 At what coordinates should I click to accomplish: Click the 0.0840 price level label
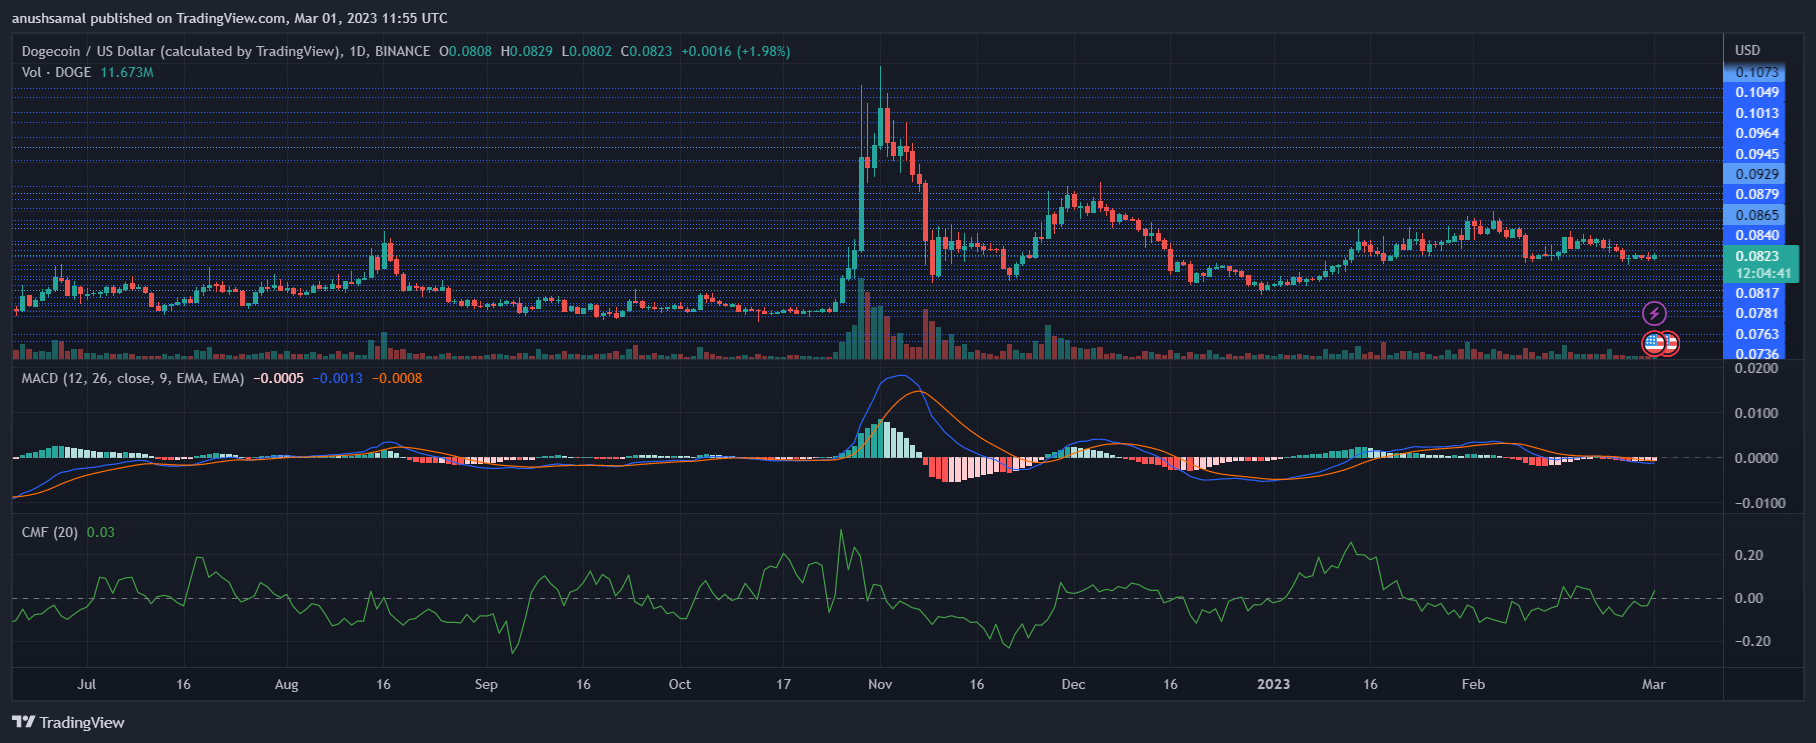click(1754, 235)
